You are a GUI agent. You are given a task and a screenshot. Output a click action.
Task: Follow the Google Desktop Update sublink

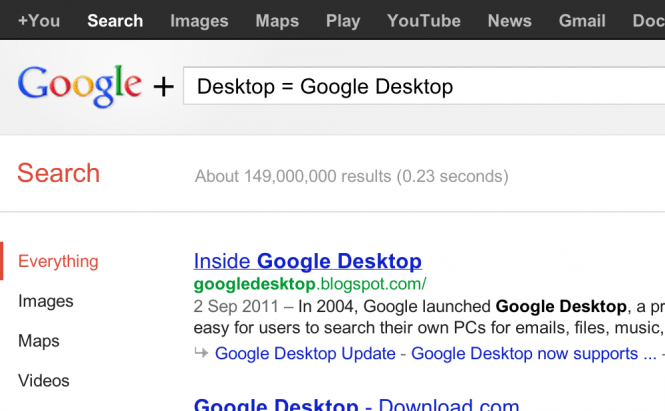pos(305,353)
